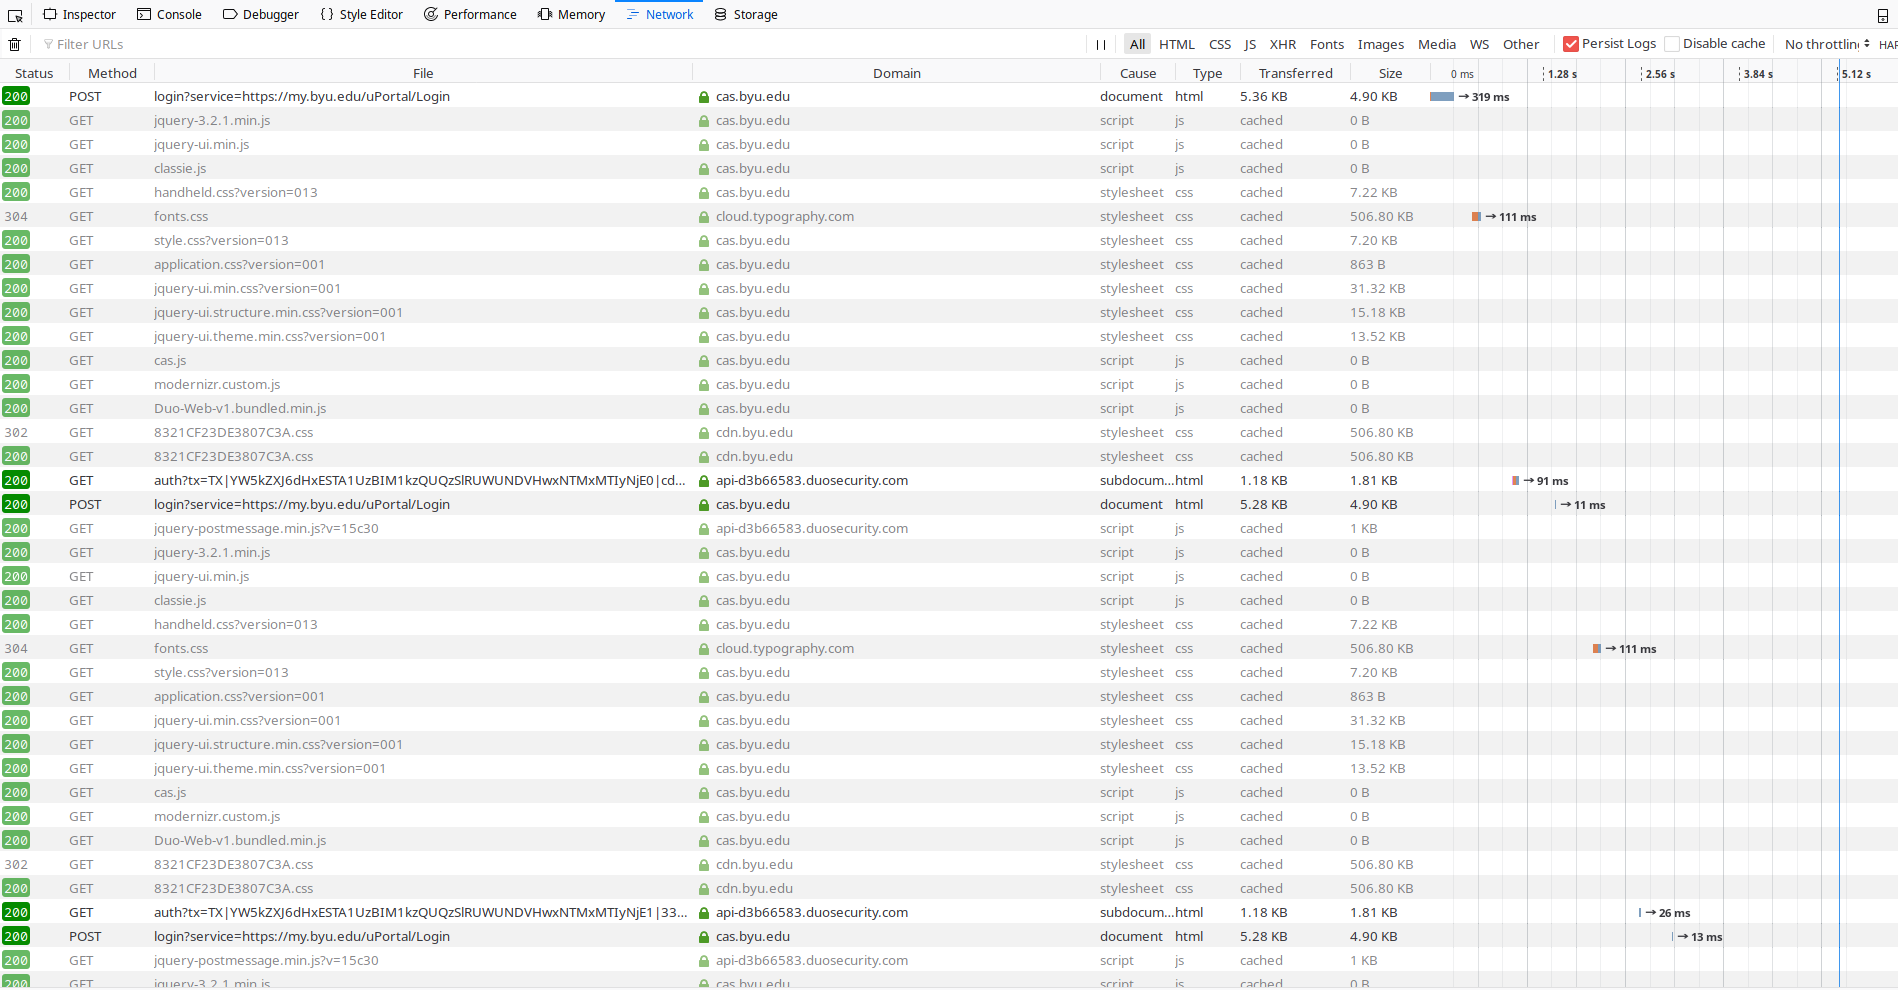Viewport: 1898px width, 990px height.
Task: Click the Style Editor braces icon
Action: (327, 13)
